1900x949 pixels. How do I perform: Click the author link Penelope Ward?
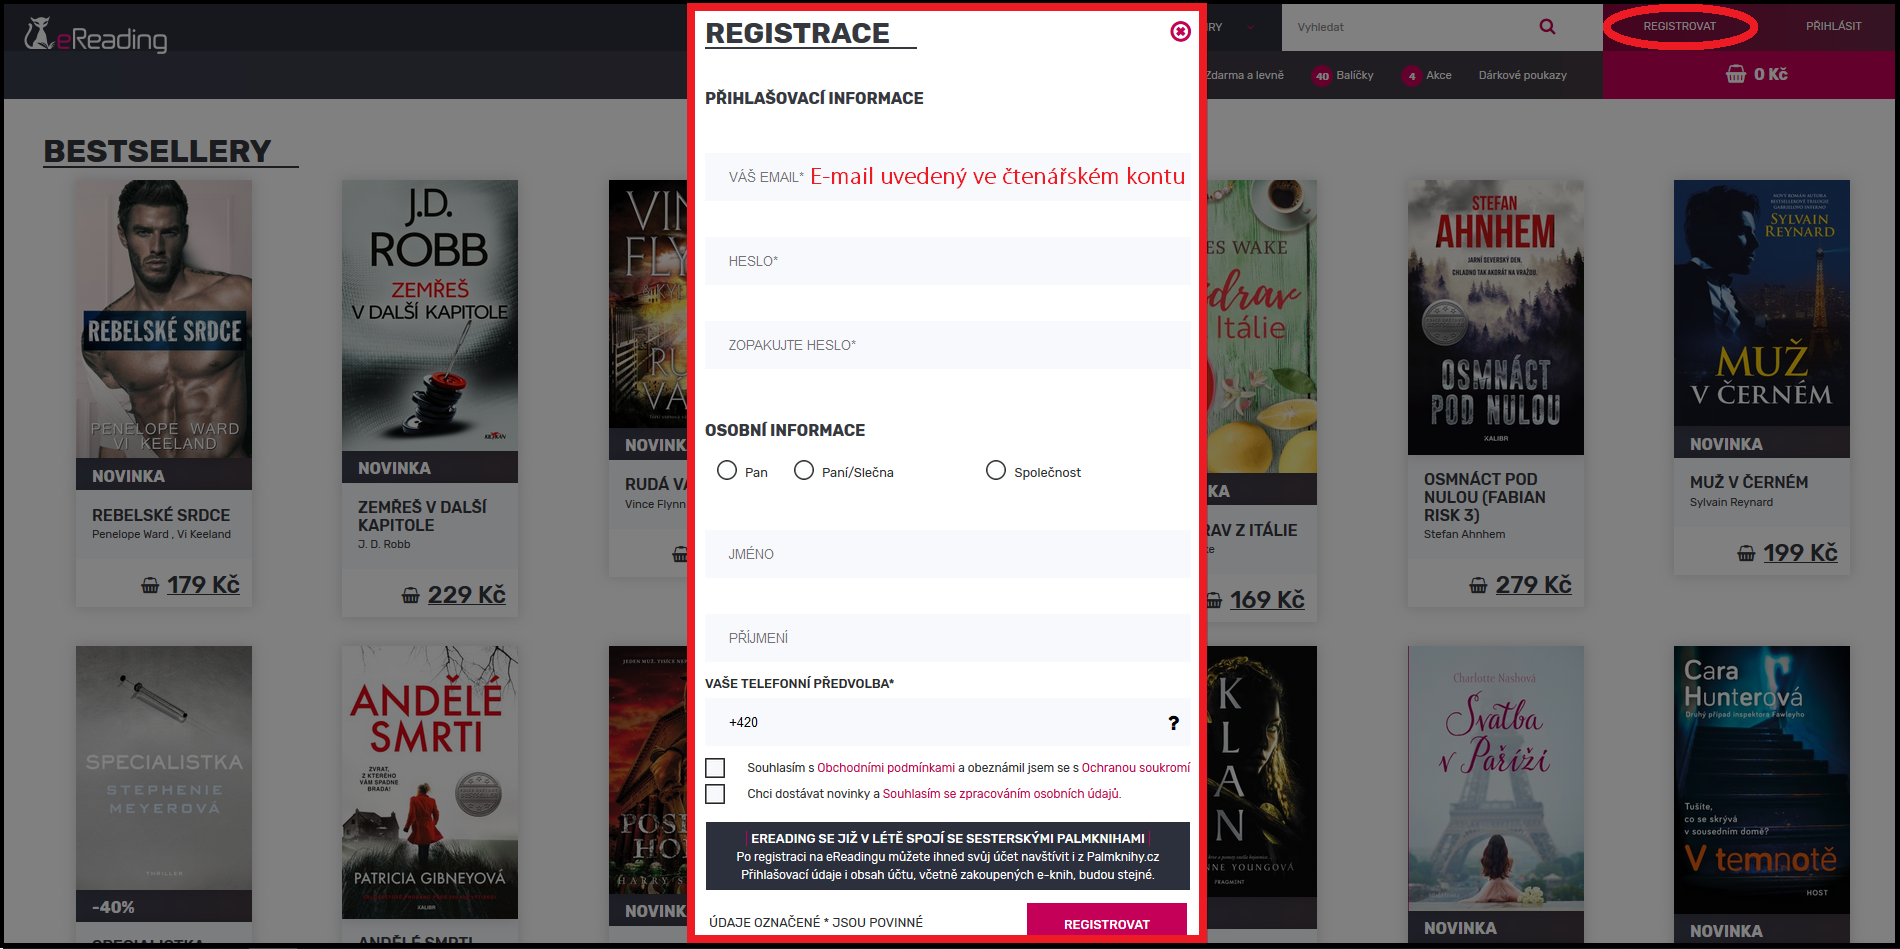pyautogui.click(x=130, y=535)
